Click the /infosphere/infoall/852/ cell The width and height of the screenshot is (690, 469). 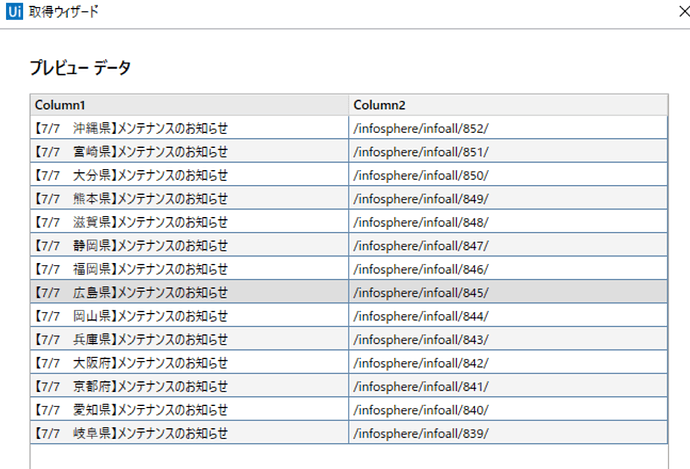point(508,128)
